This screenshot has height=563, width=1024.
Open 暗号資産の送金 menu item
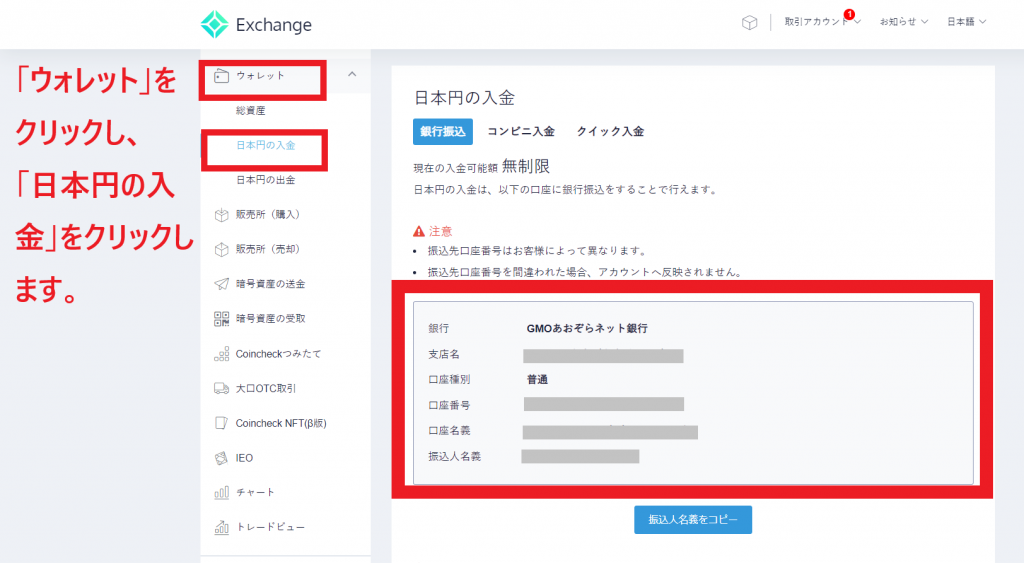tap(270, 283)
